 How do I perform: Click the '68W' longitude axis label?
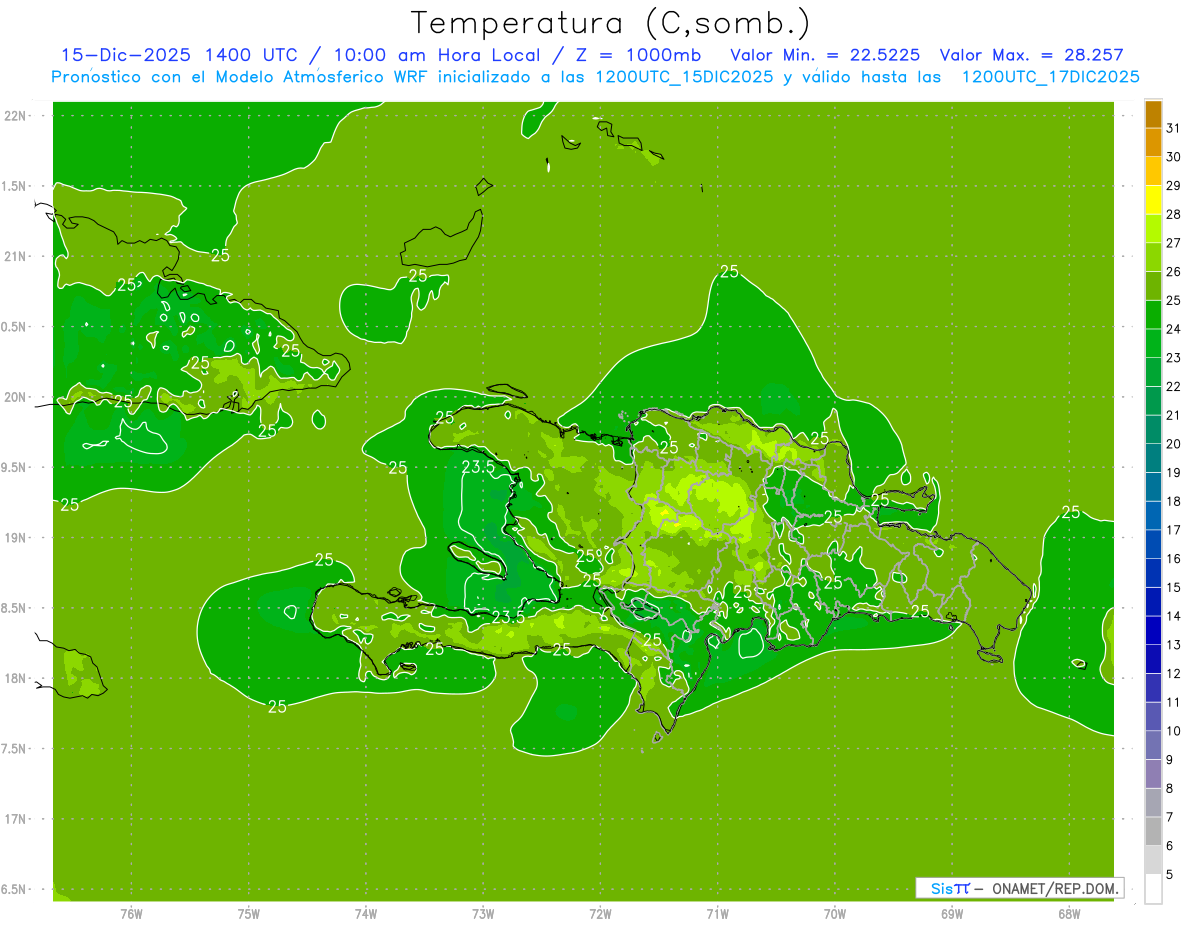1069,913
